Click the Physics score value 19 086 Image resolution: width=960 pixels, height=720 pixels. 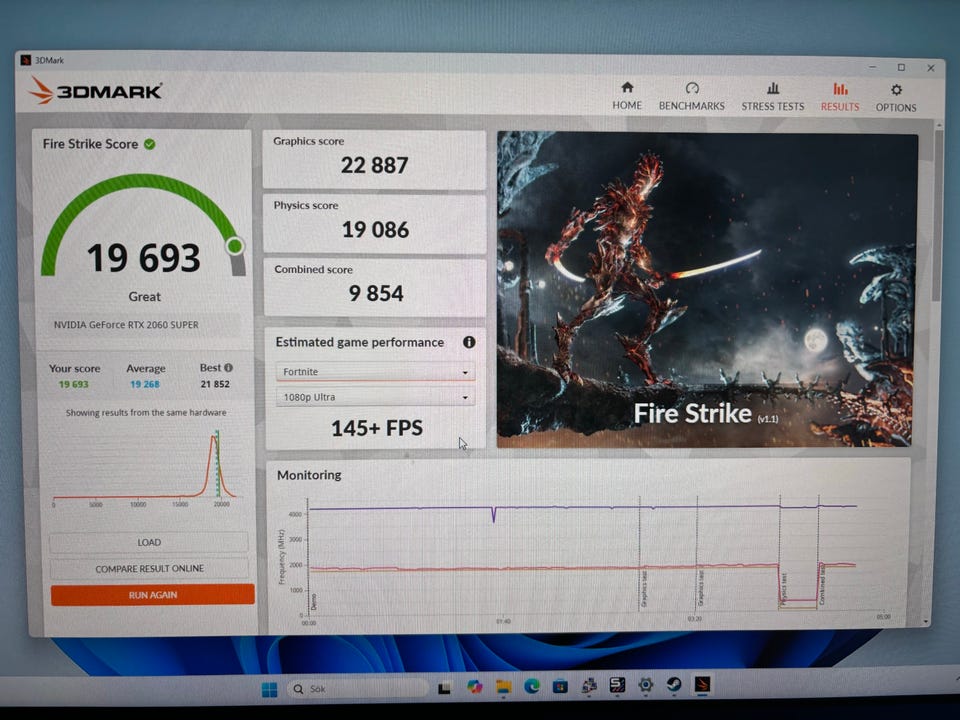[x=375, y=230]
